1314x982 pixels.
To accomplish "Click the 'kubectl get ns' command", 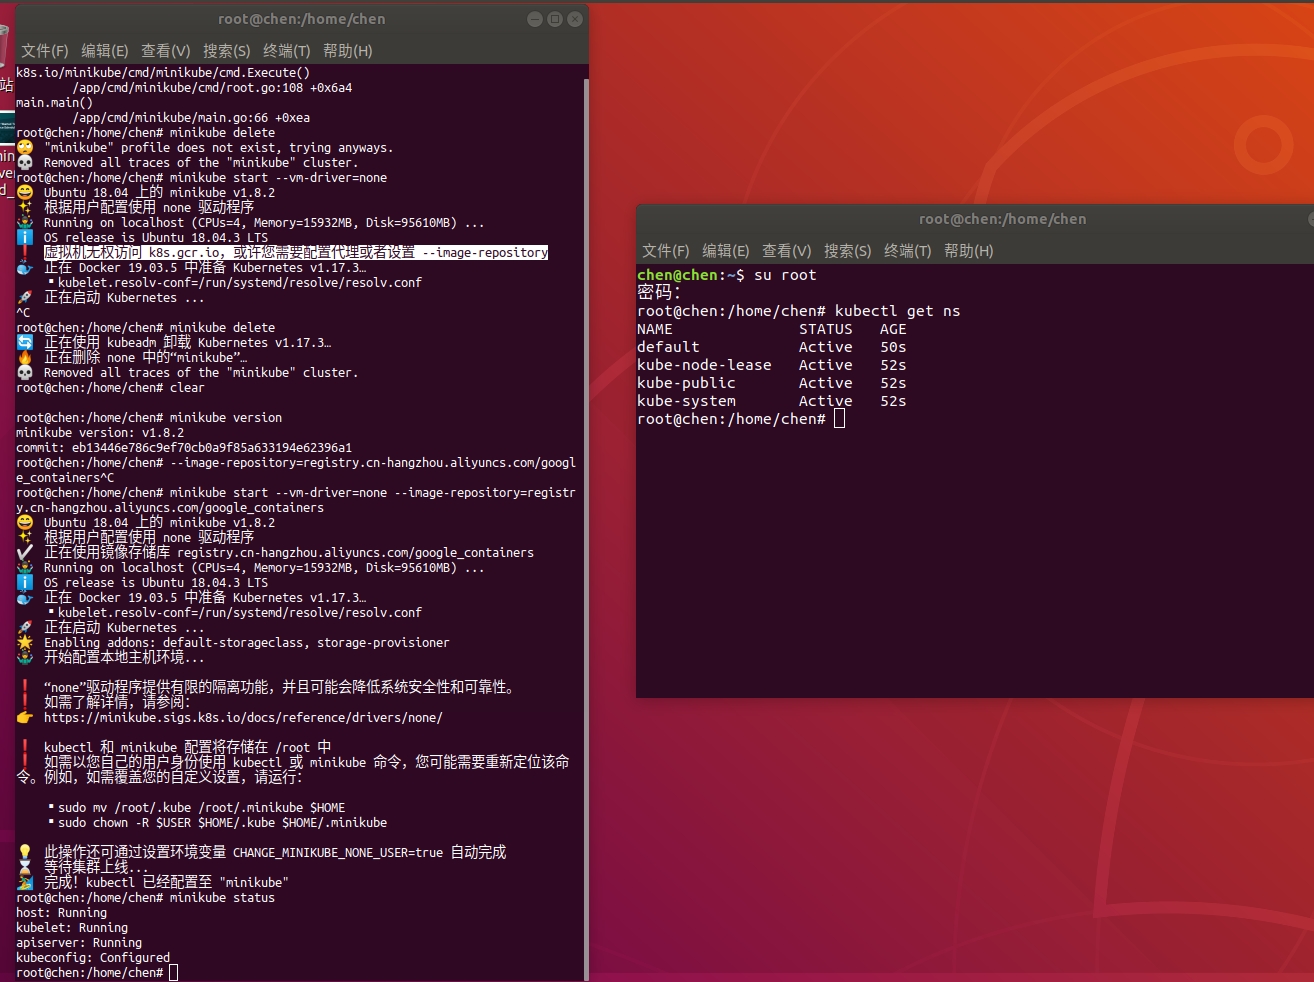I will click(x=897, y=311).
